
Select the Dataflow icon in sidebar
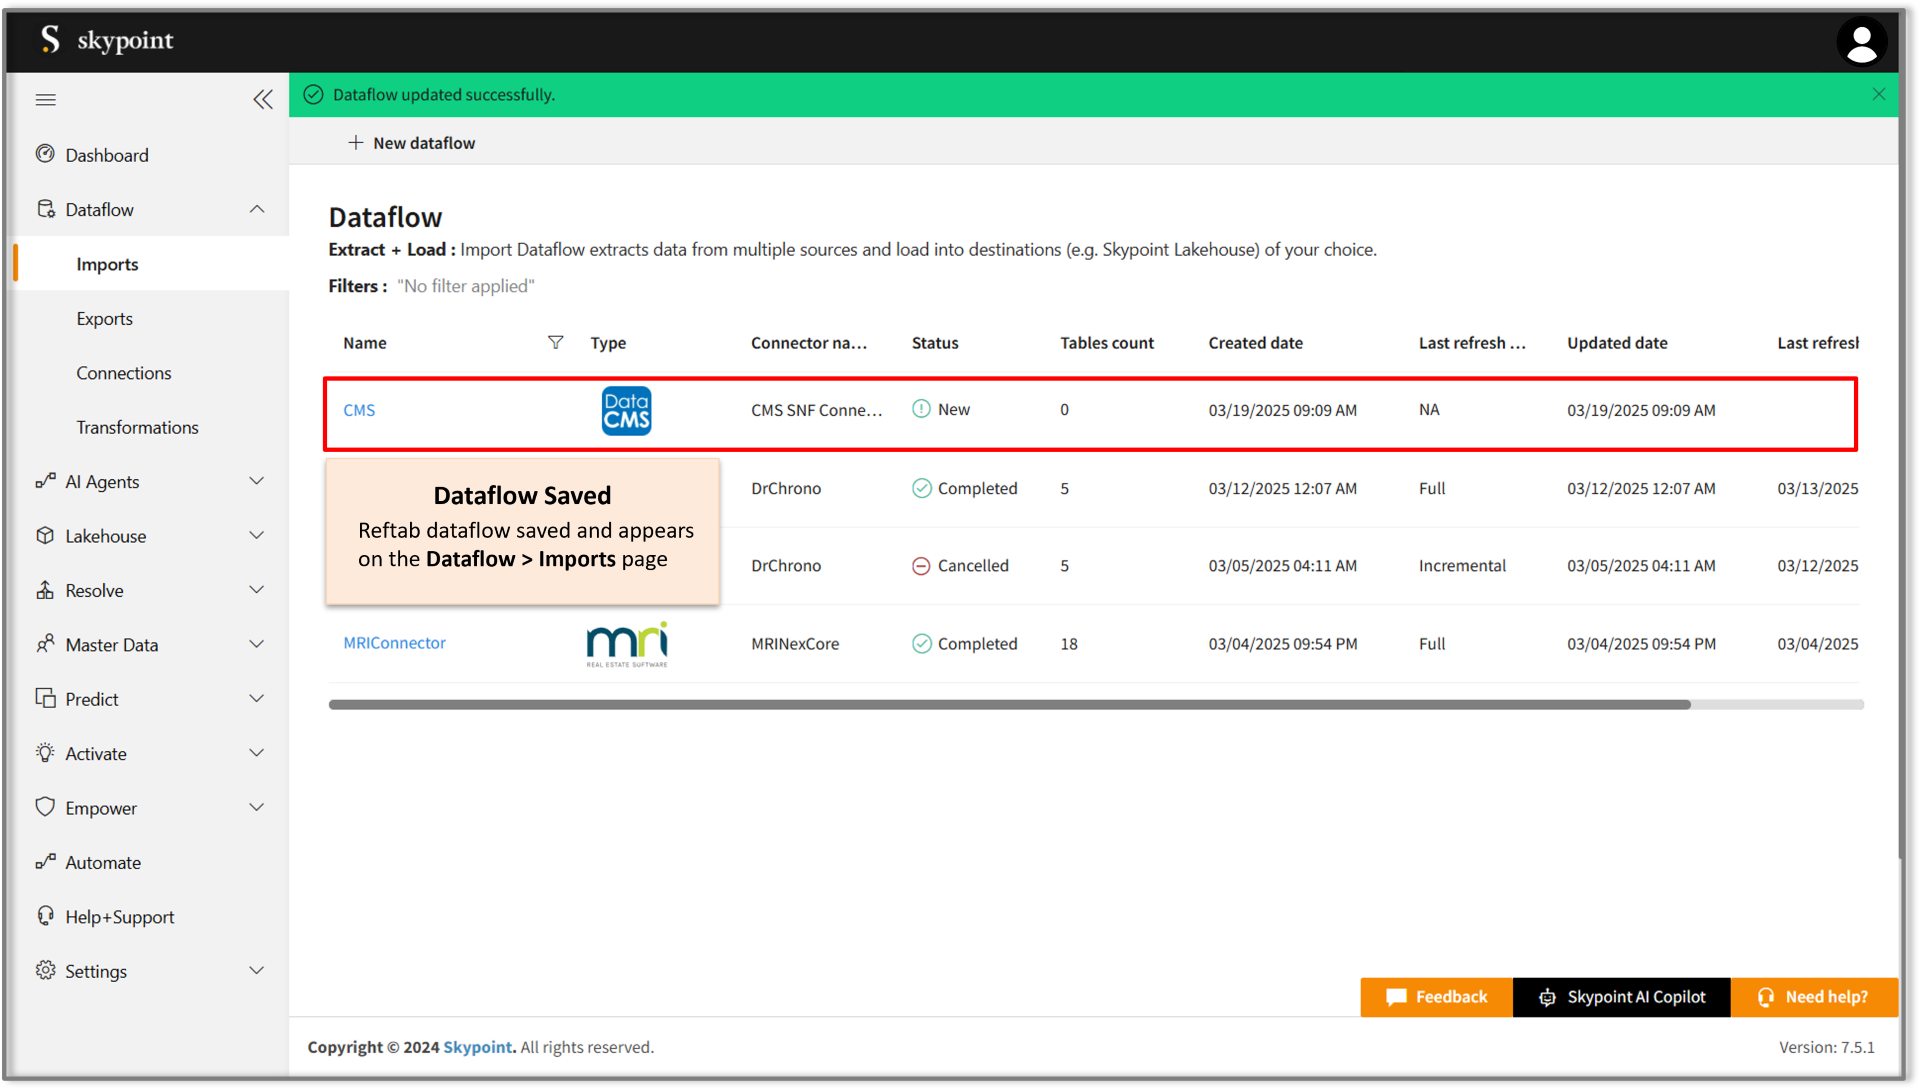pos(46,209)
